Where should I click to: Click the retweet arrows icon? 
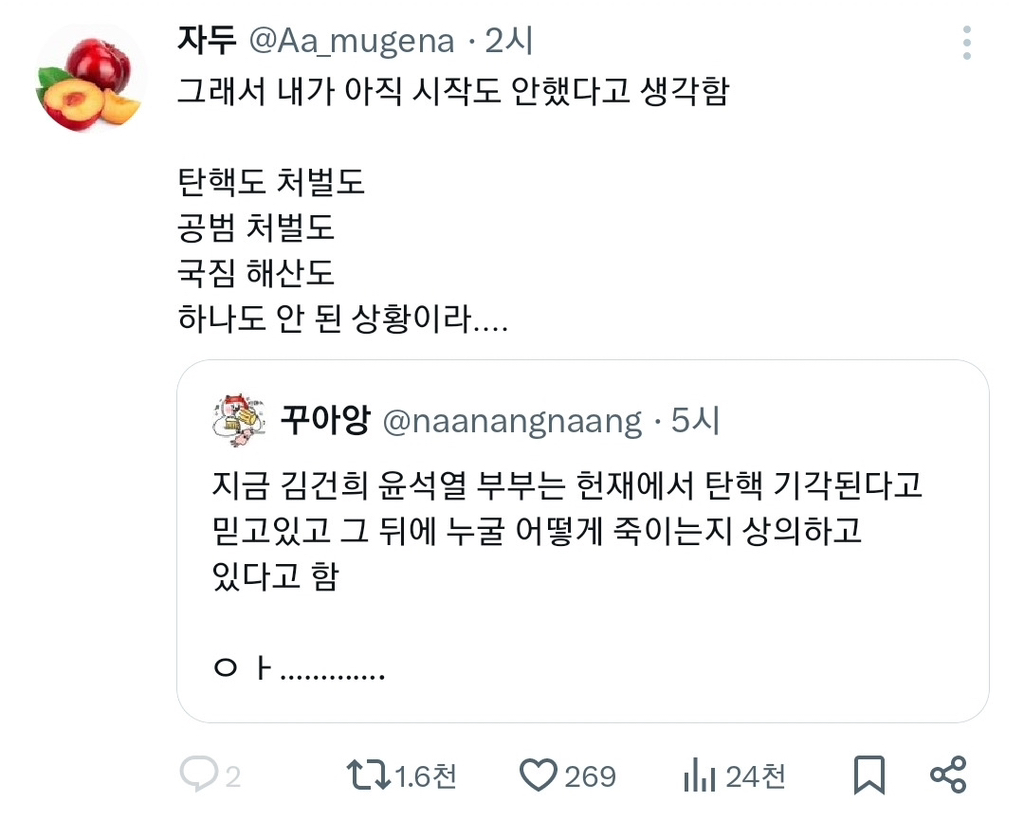coord(368,775)
